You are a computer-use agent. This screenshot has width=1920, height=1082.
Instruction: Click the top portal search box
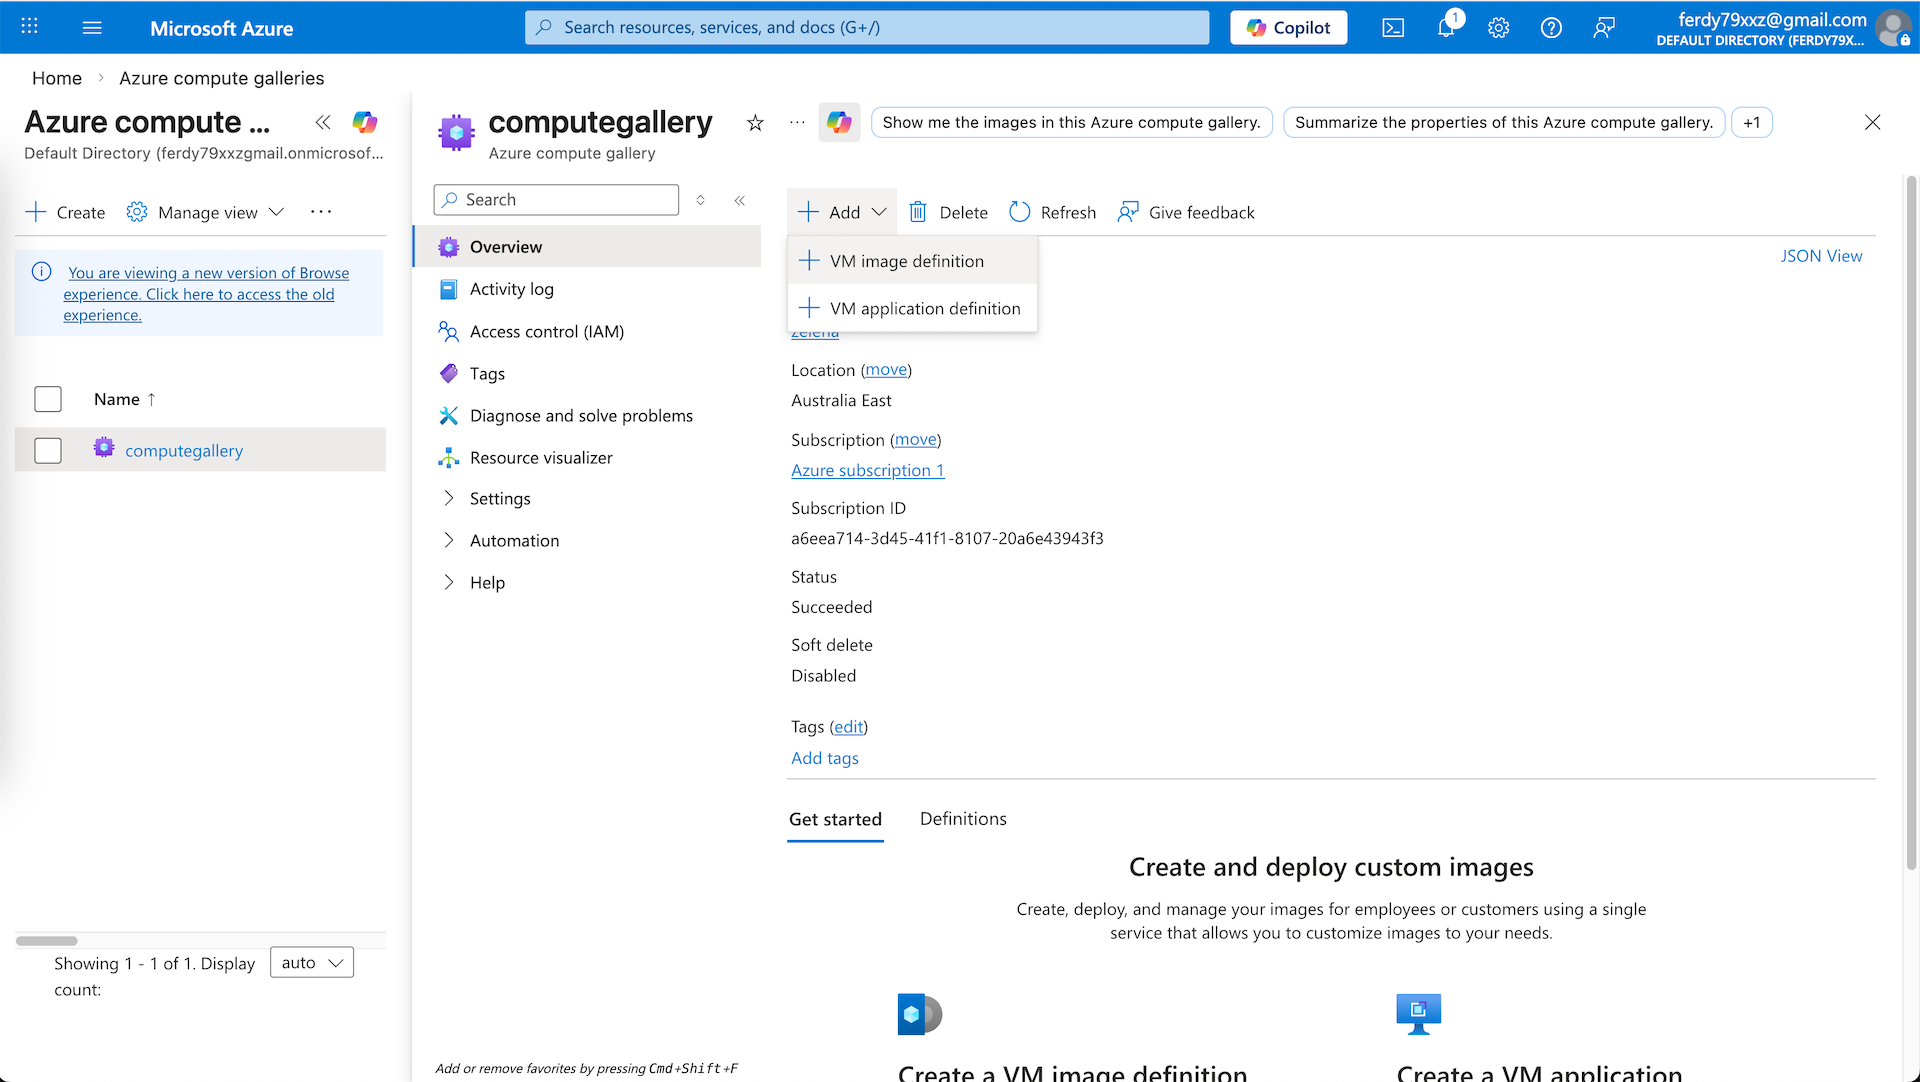tap(866, 28)
